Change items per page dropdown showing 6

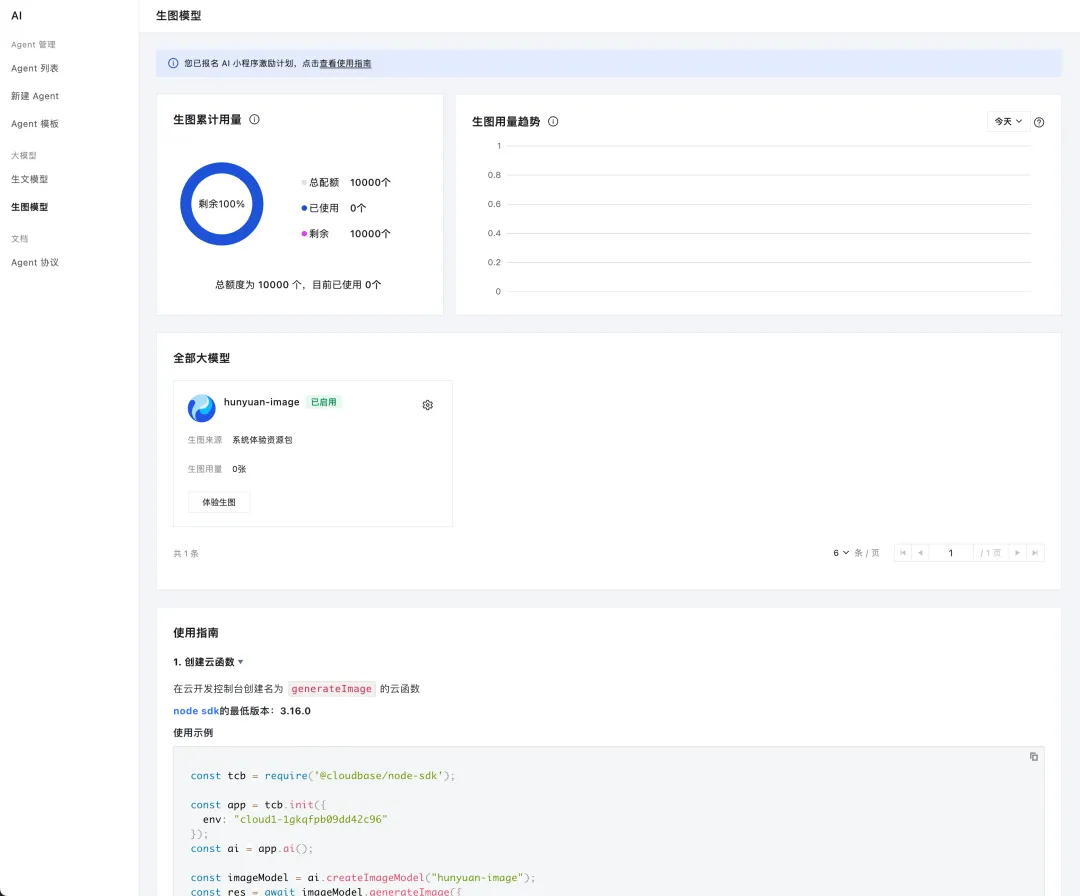click(x=841, y=553)
